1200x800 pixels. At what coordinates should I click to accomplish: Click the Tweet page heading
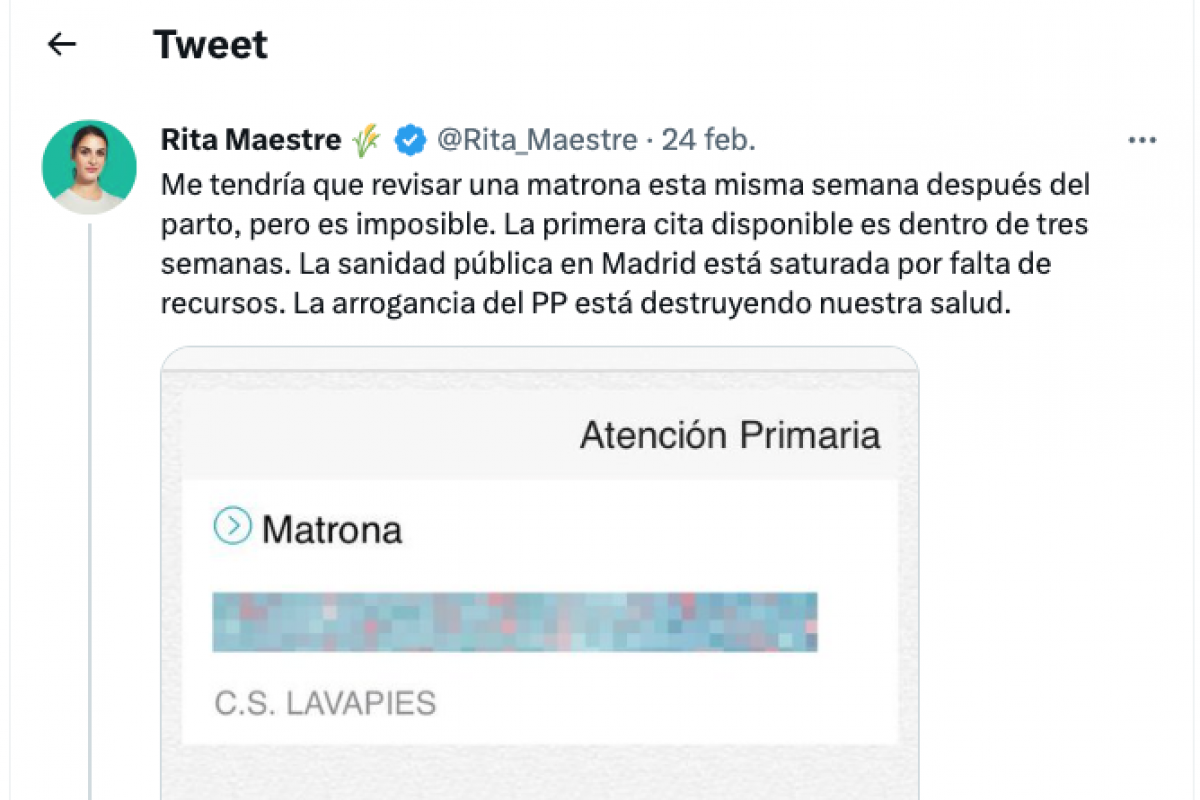[x=210, y=45]
